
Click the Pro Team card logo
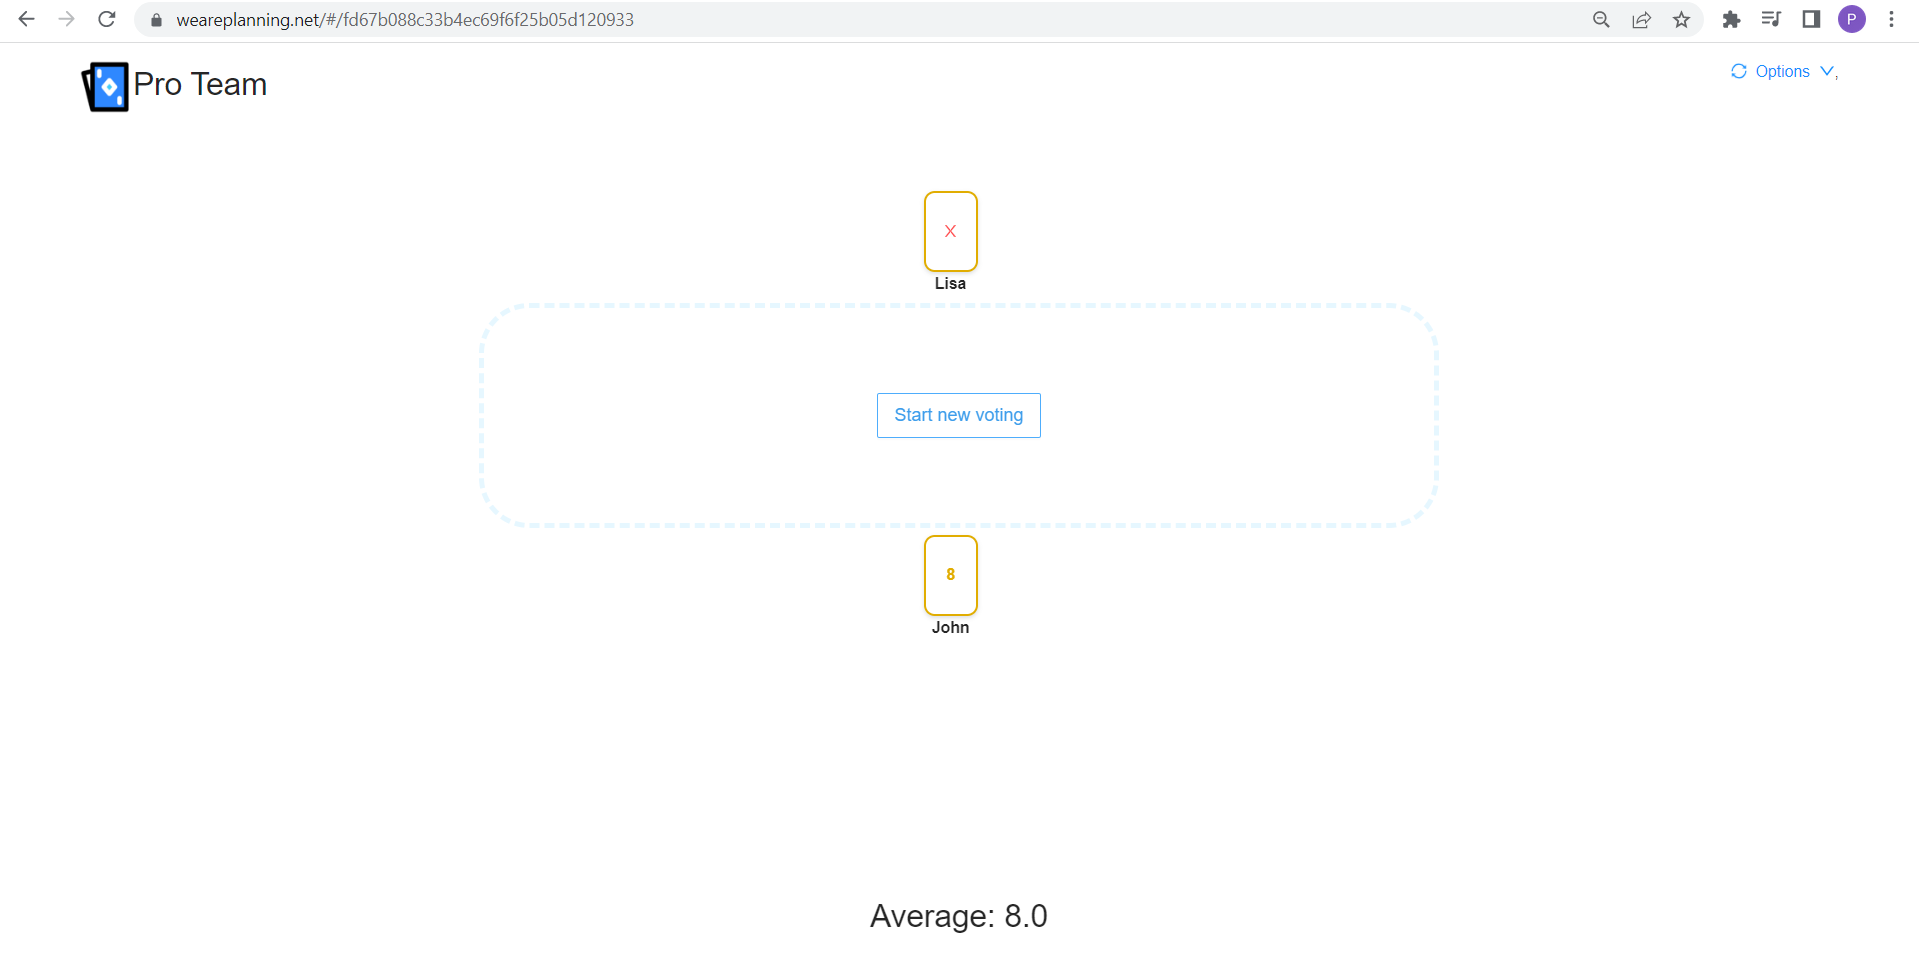click(x=105, y=87)
